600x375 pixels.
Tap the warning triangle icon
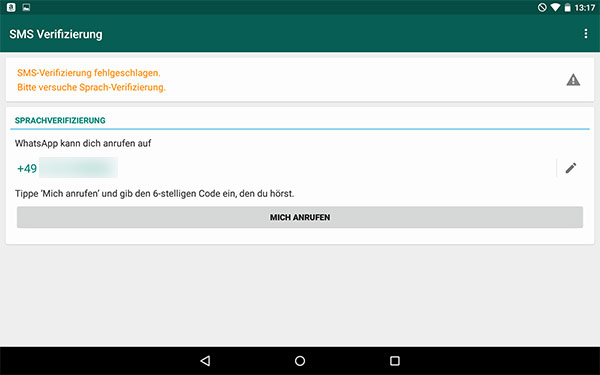coord(573,80)
